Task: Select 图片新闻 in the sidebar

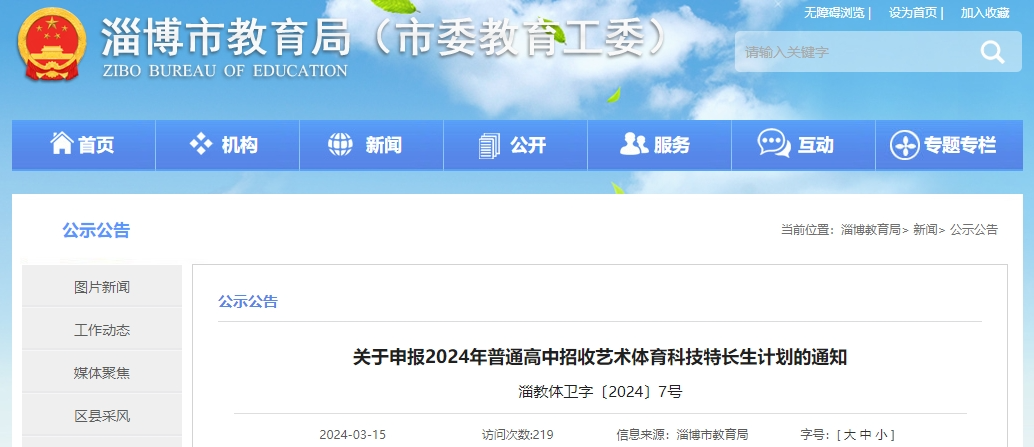Action: [x=102, y=287]
